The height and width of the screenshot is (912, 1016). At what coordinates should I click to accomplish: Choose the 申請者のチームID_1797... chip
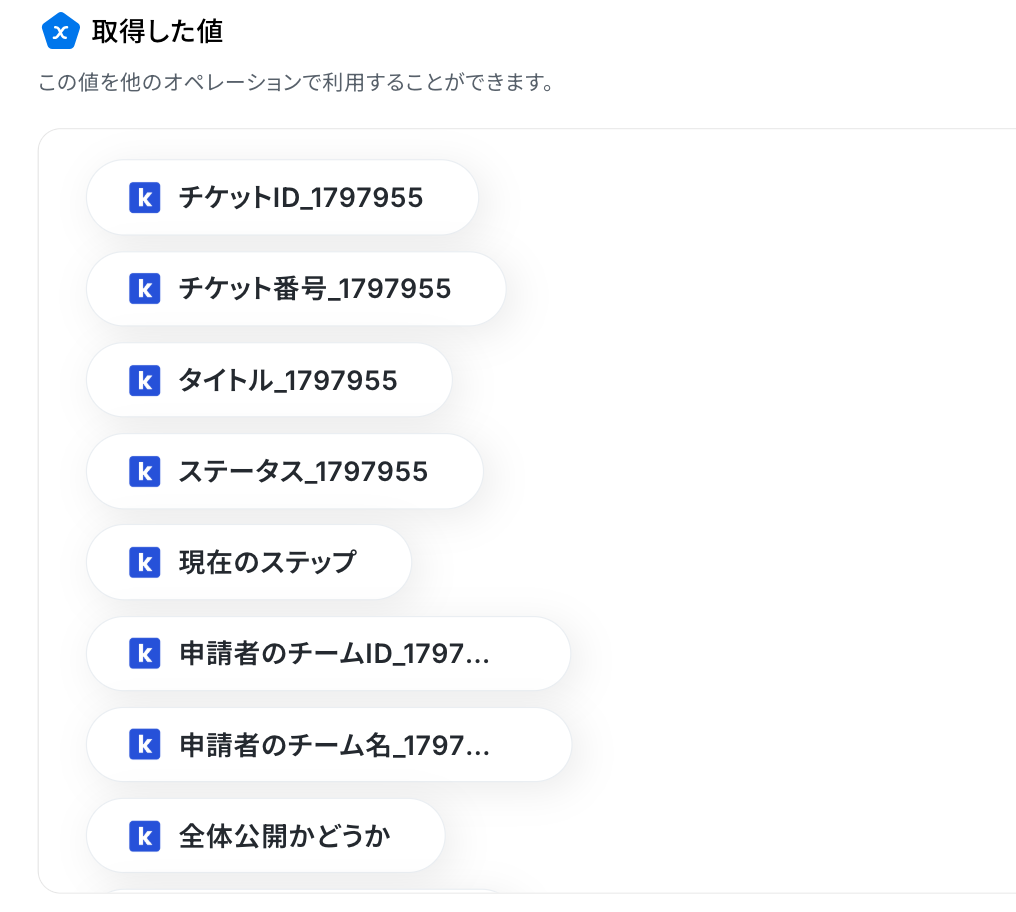tap(329, 653)
